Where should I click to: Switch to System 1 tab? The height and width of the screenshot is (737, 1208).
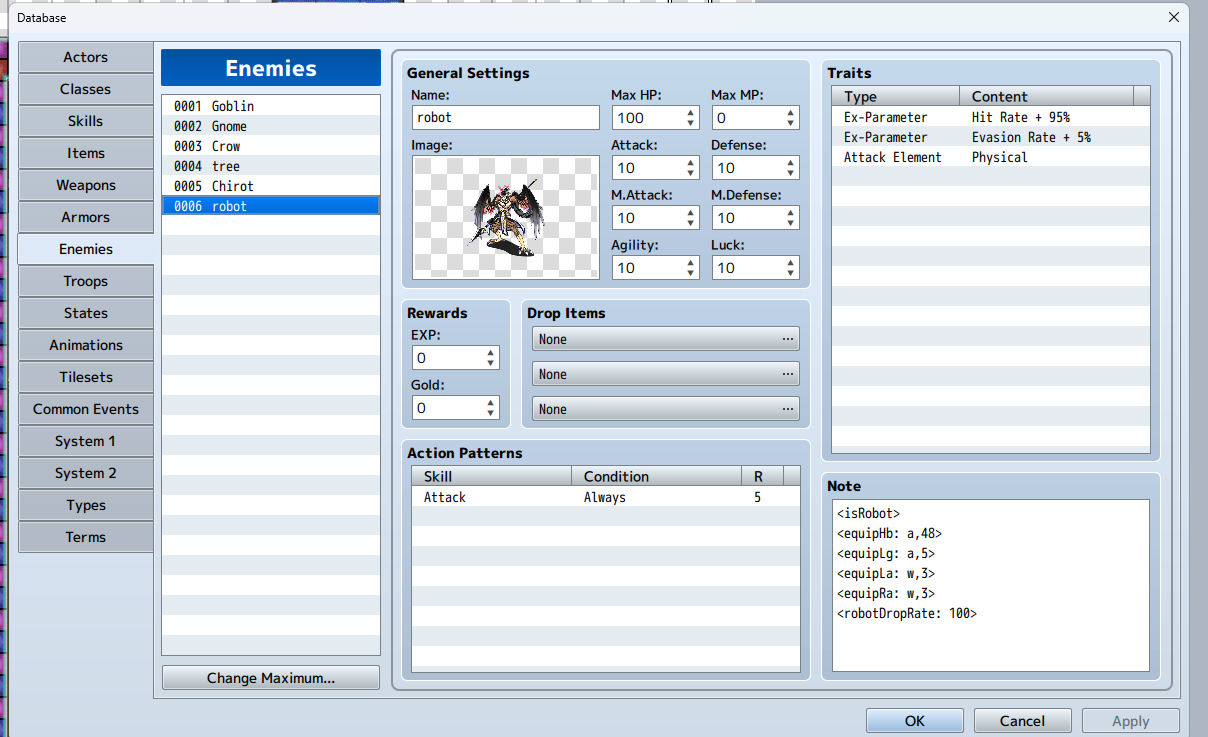[x=86, y=441]
